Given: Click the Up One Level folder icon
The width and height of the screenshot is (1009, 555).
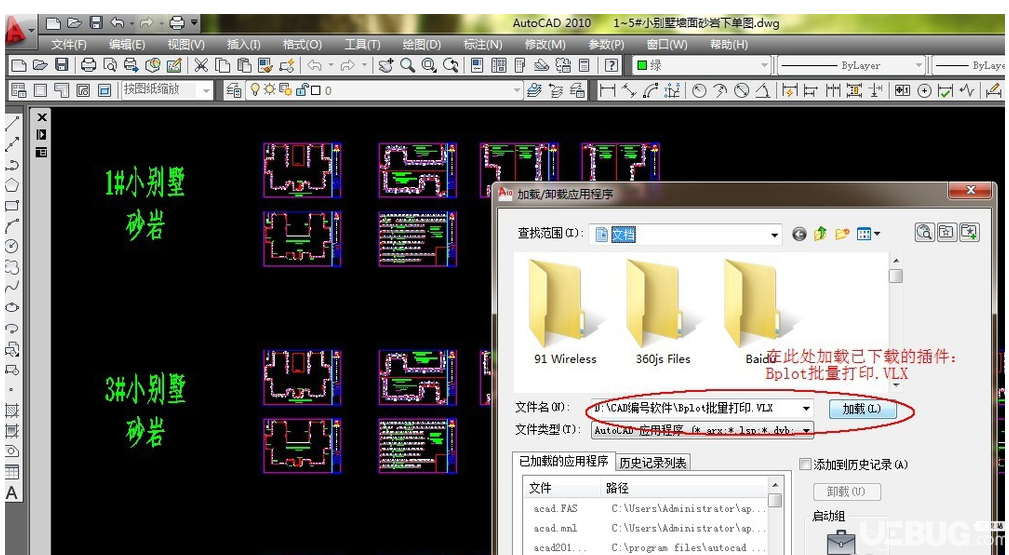Looking at the screenshot, I should click(x=820, y=234).
